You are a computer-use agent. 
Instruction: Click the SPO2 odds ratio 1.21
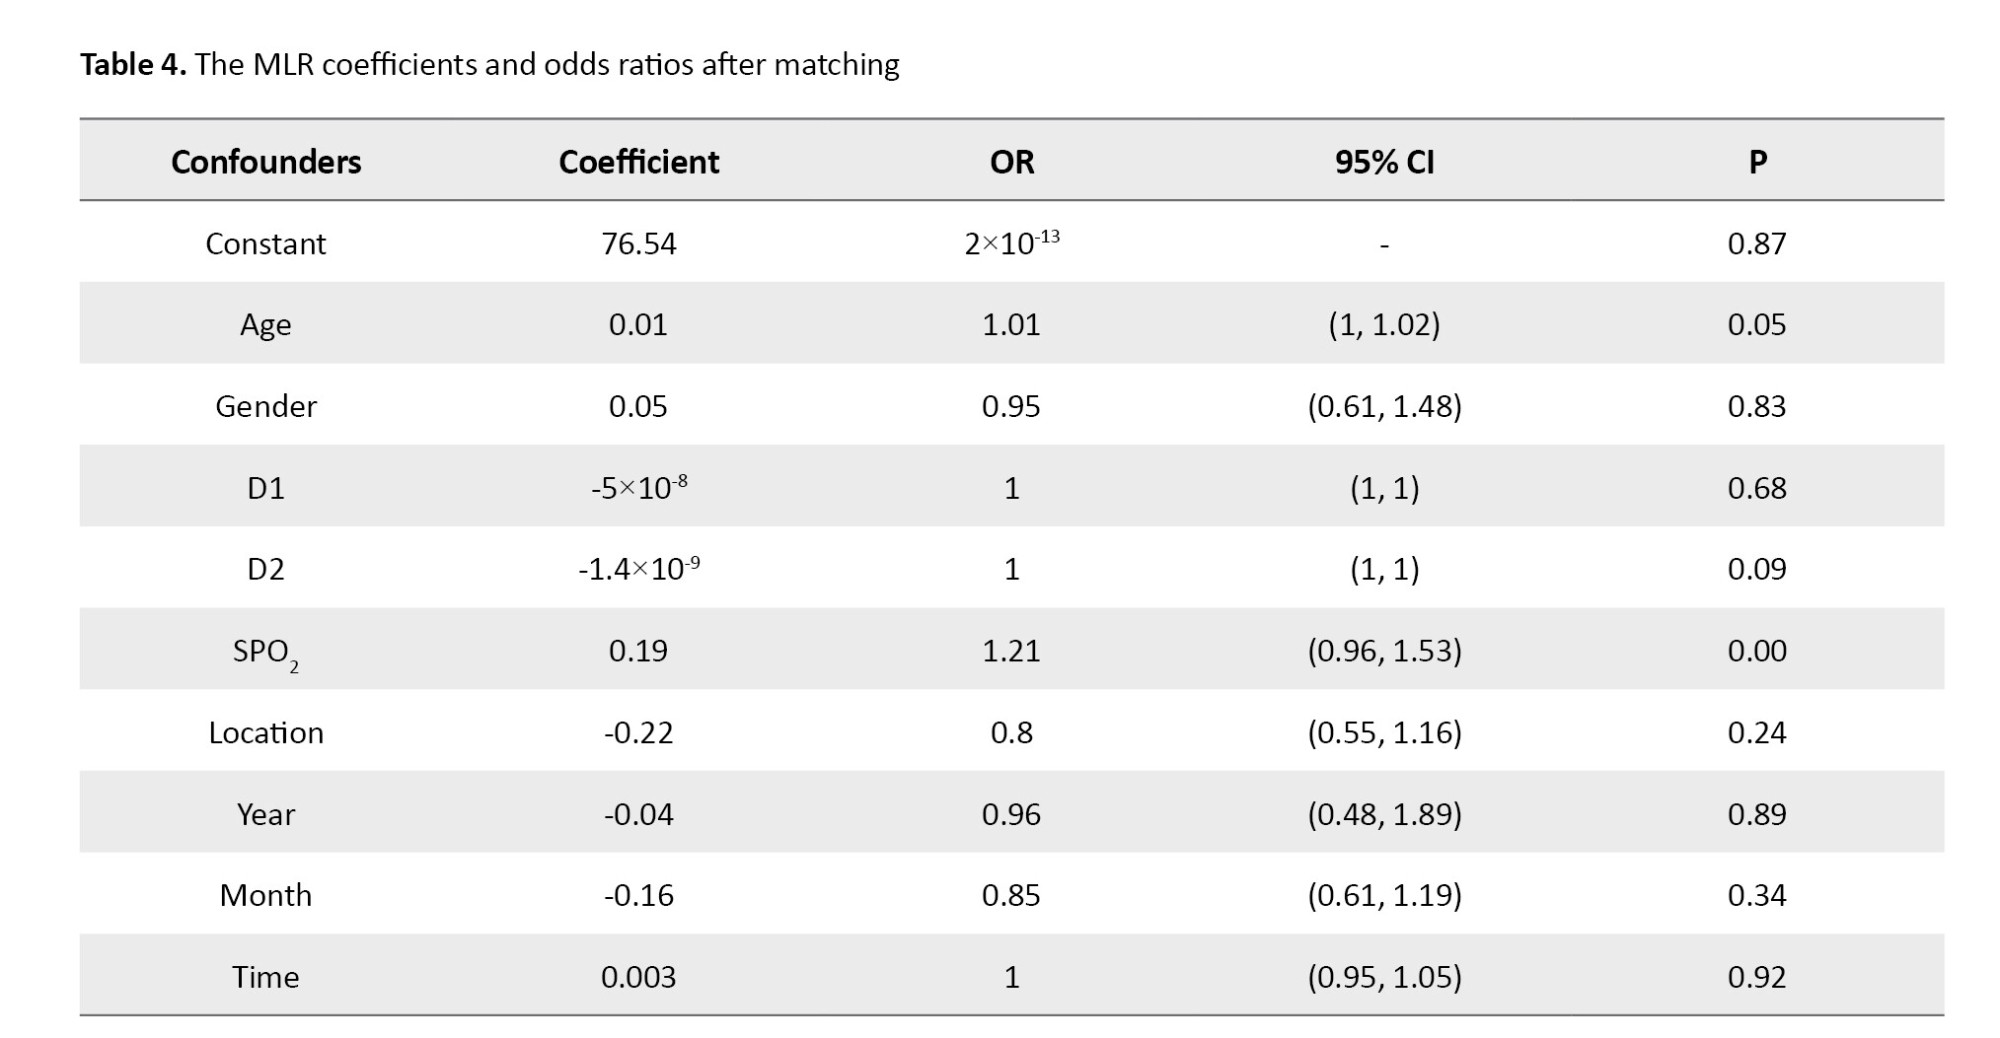tap(1011, 651)
